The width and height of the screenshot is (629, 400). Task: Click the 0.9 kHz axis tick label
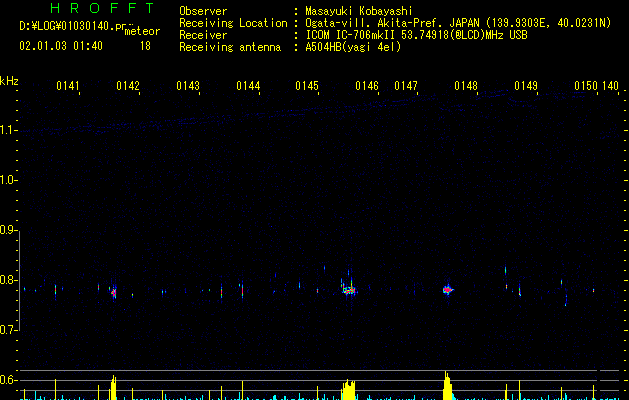(9, 230)
